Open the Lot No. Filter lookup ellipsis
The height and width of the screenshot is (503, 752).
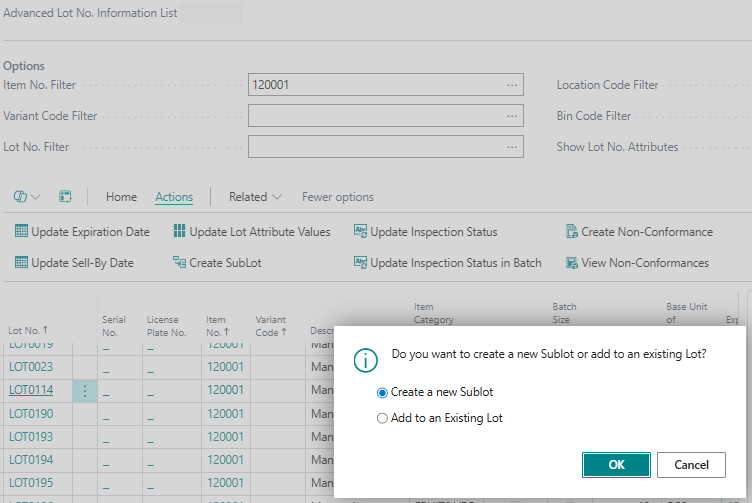click(x=512, y=147)
